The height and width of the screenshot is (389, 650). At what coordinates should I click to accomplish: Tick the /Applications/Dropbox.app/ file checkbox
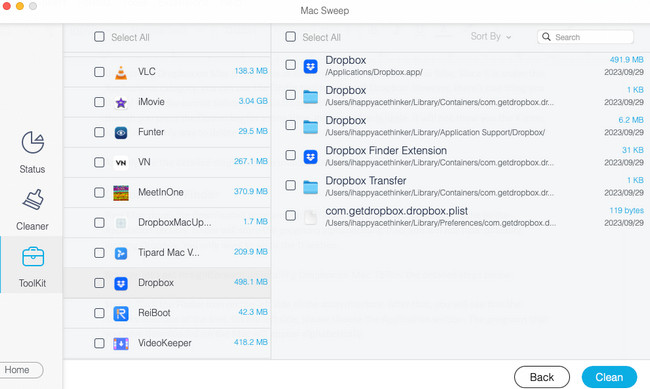tap(291, 65)
